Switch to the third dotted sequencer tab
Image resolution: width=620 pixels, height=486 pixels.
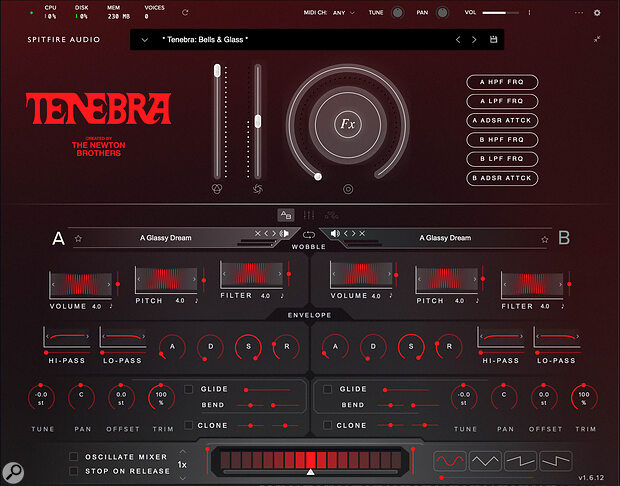click(x=331, y=215)
